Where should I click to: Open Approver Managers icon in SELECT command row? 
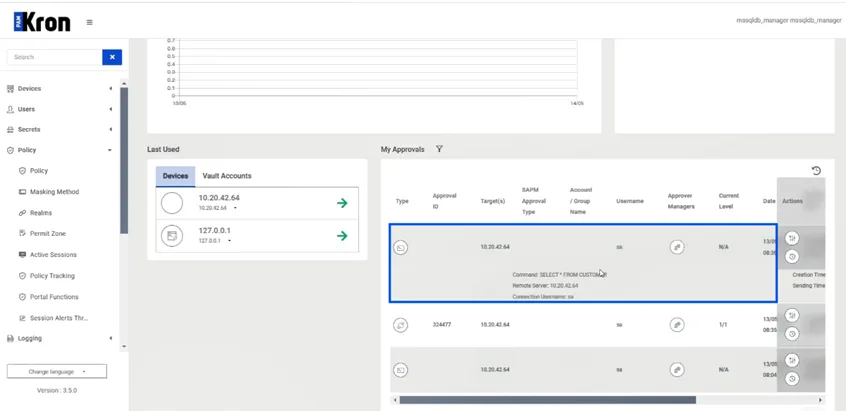click(677, 247)
